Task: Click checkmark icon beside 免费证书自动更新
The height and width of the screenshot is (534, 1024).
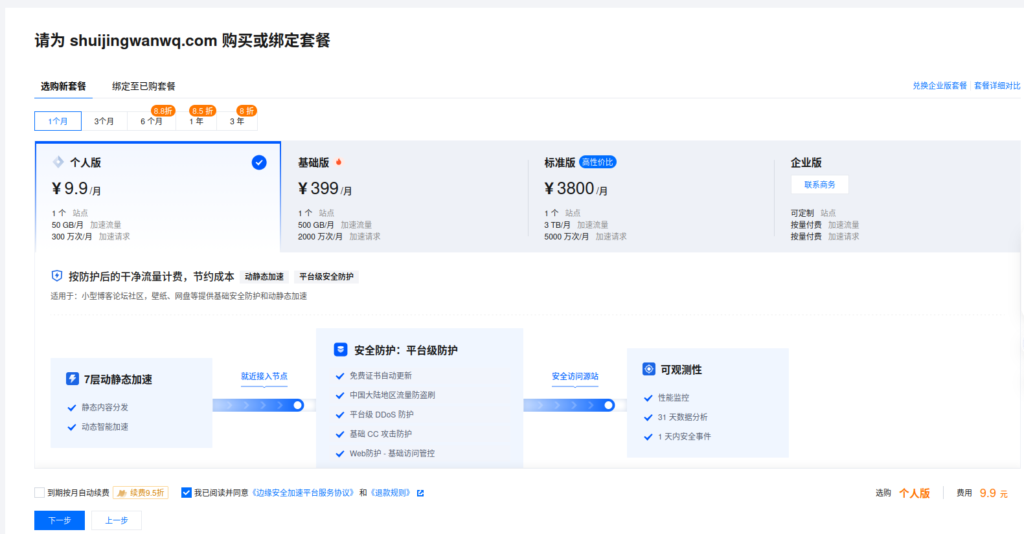Action: coord(340,376)
